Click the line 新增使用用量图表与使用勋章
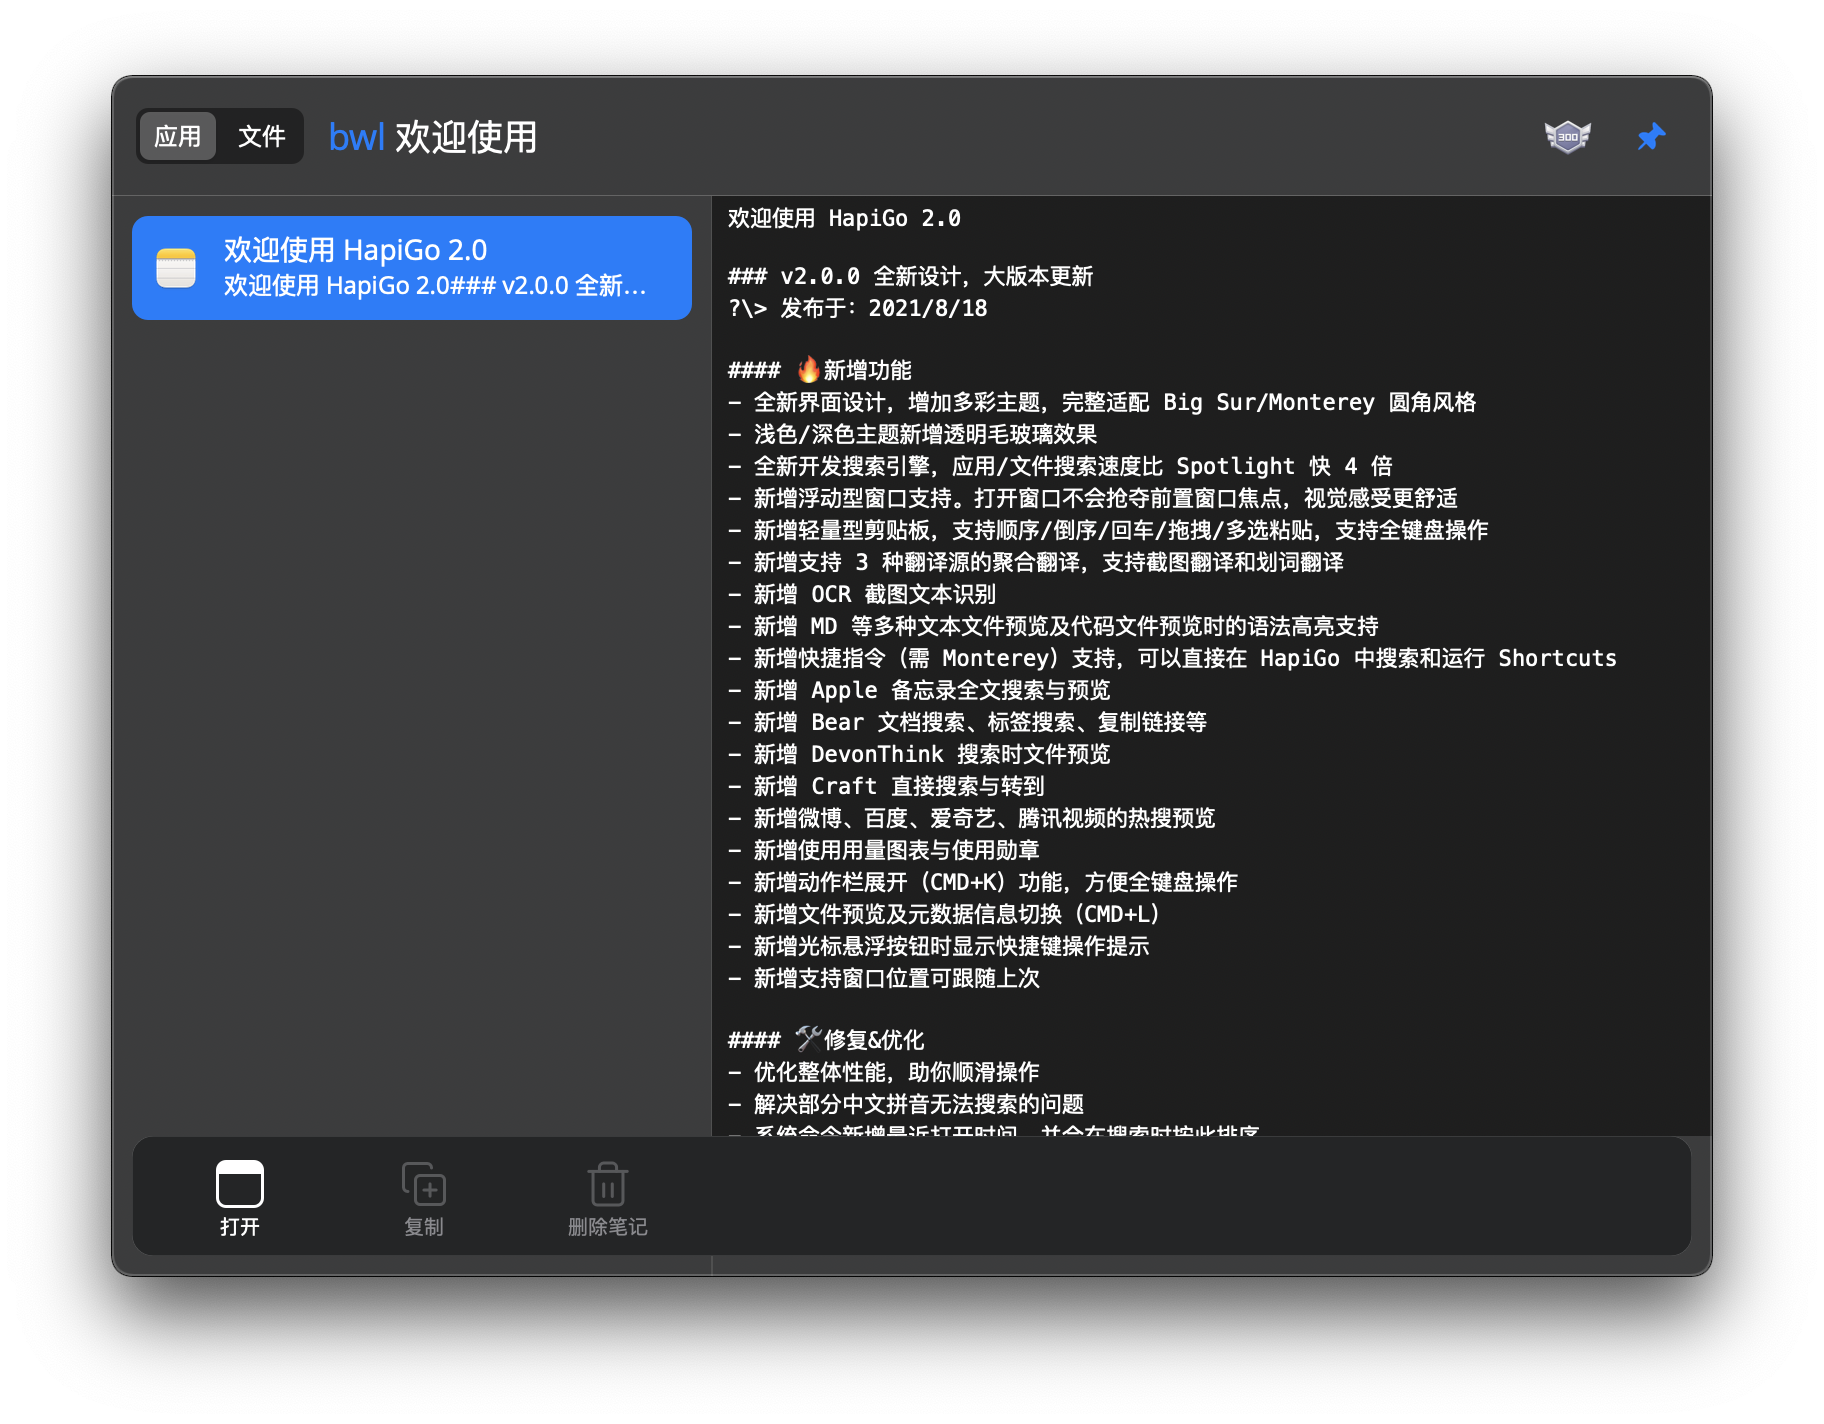This screenshot has height=1424, width=1824. click(884, 850)
